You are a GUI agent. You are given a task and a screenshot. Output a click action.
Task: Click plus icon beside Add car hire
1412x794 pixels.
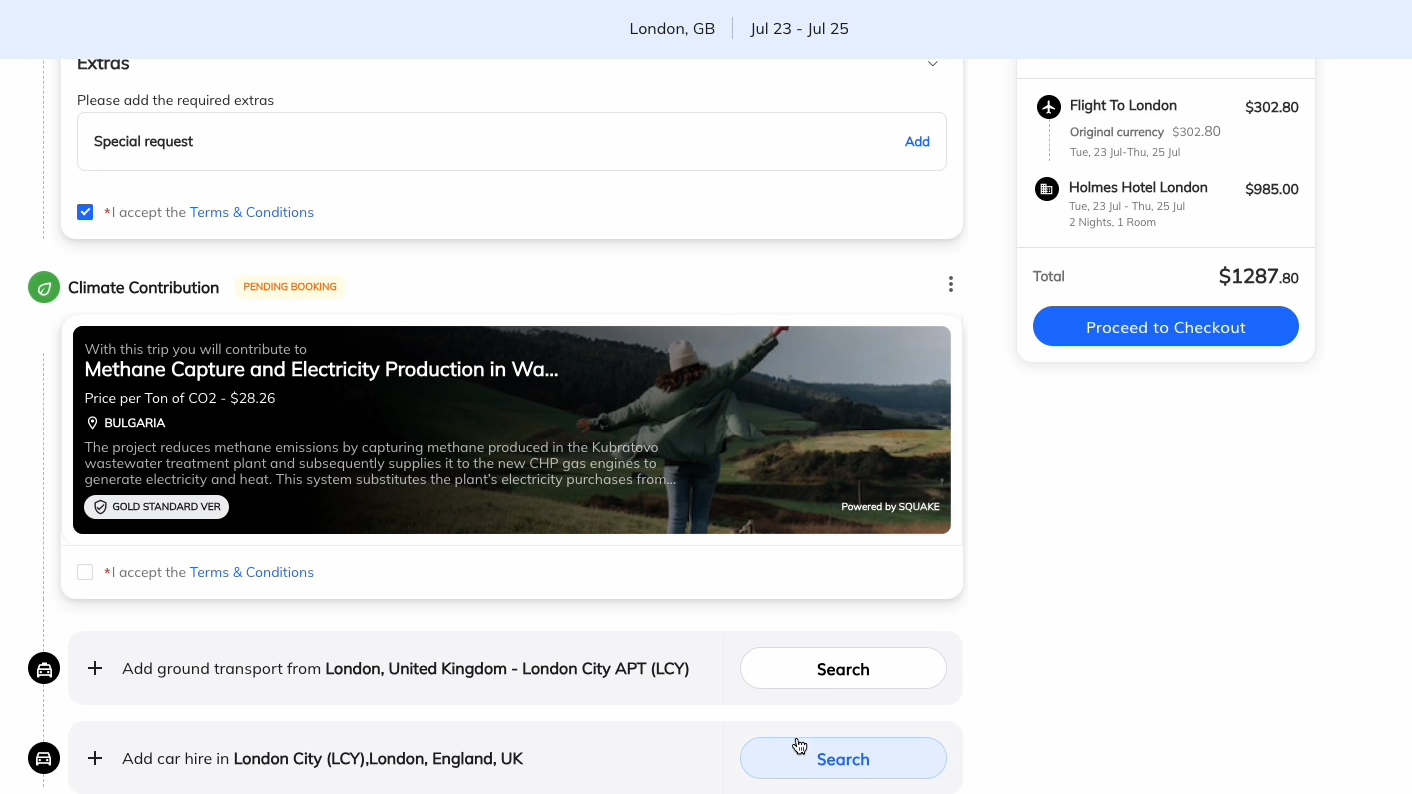[x=95, y=758]
